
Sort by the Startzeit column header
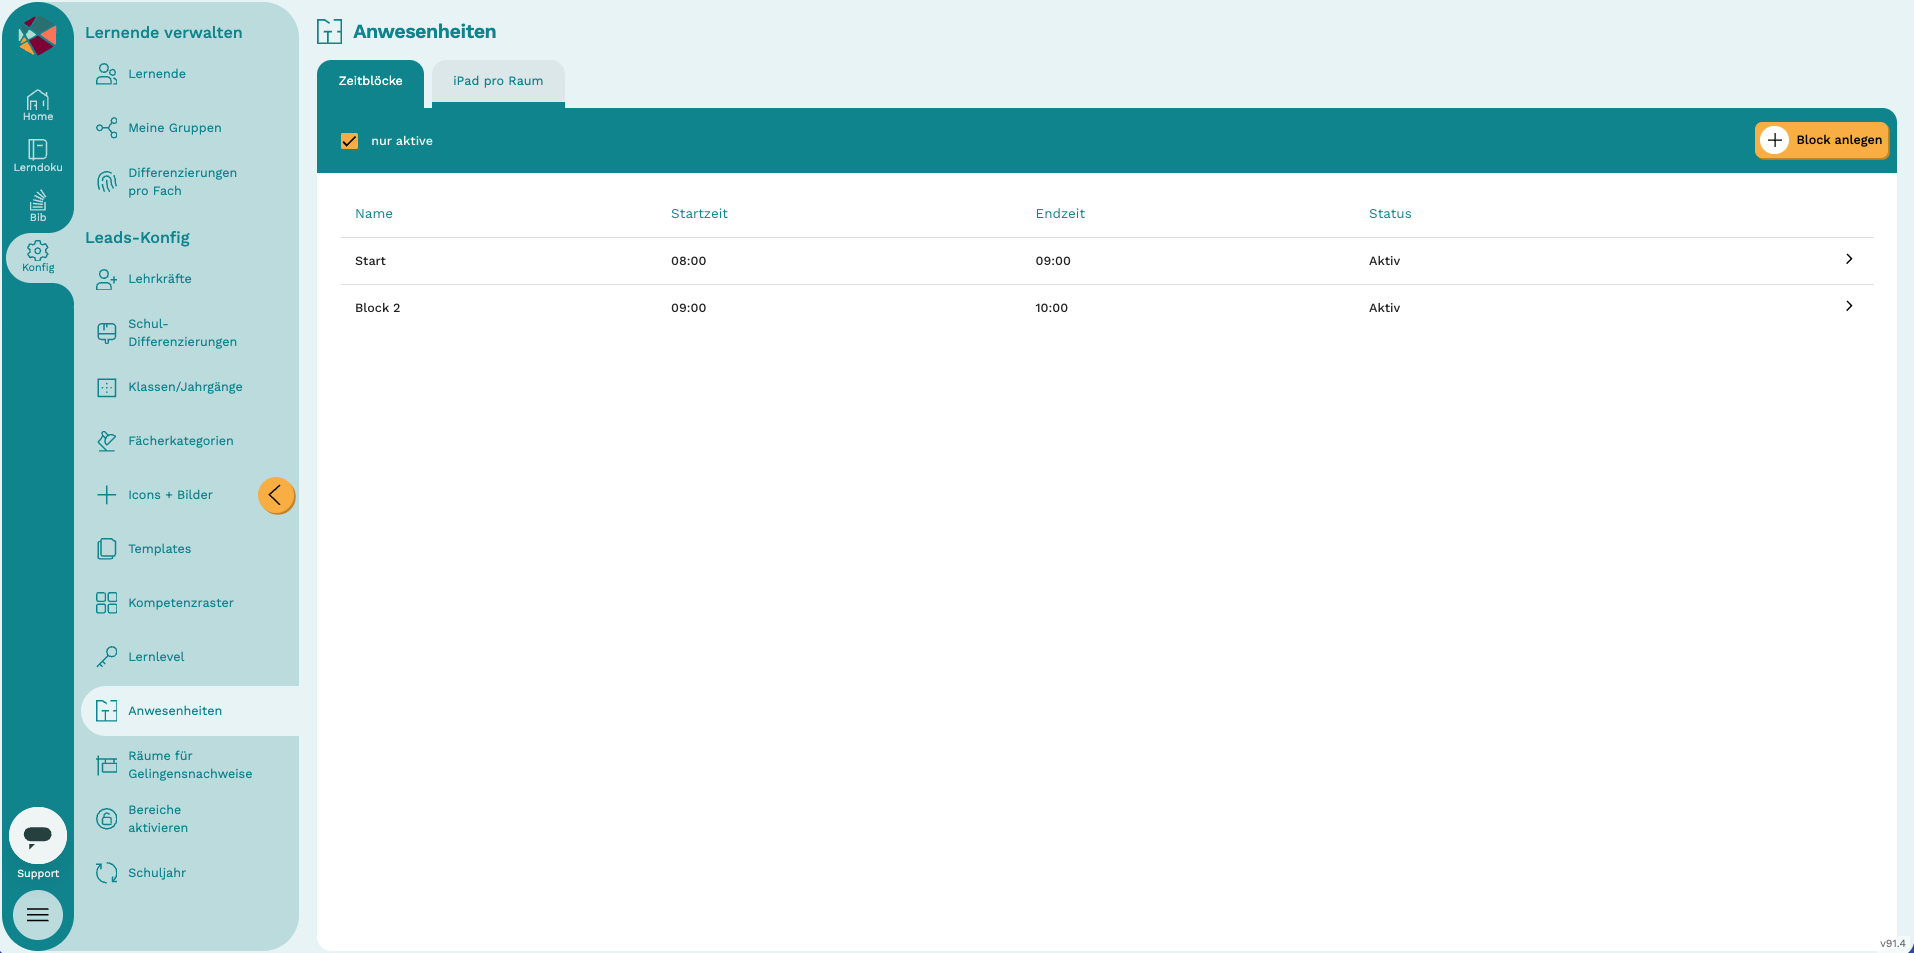coord(699,214)
